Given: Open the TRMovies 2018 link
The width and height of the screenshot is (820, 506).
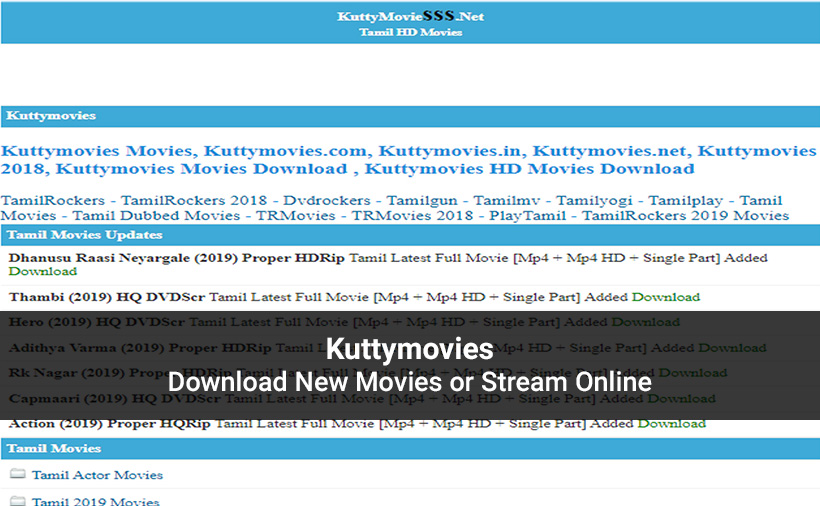Looking at the screenshot, I should click(x=412, y=215).
